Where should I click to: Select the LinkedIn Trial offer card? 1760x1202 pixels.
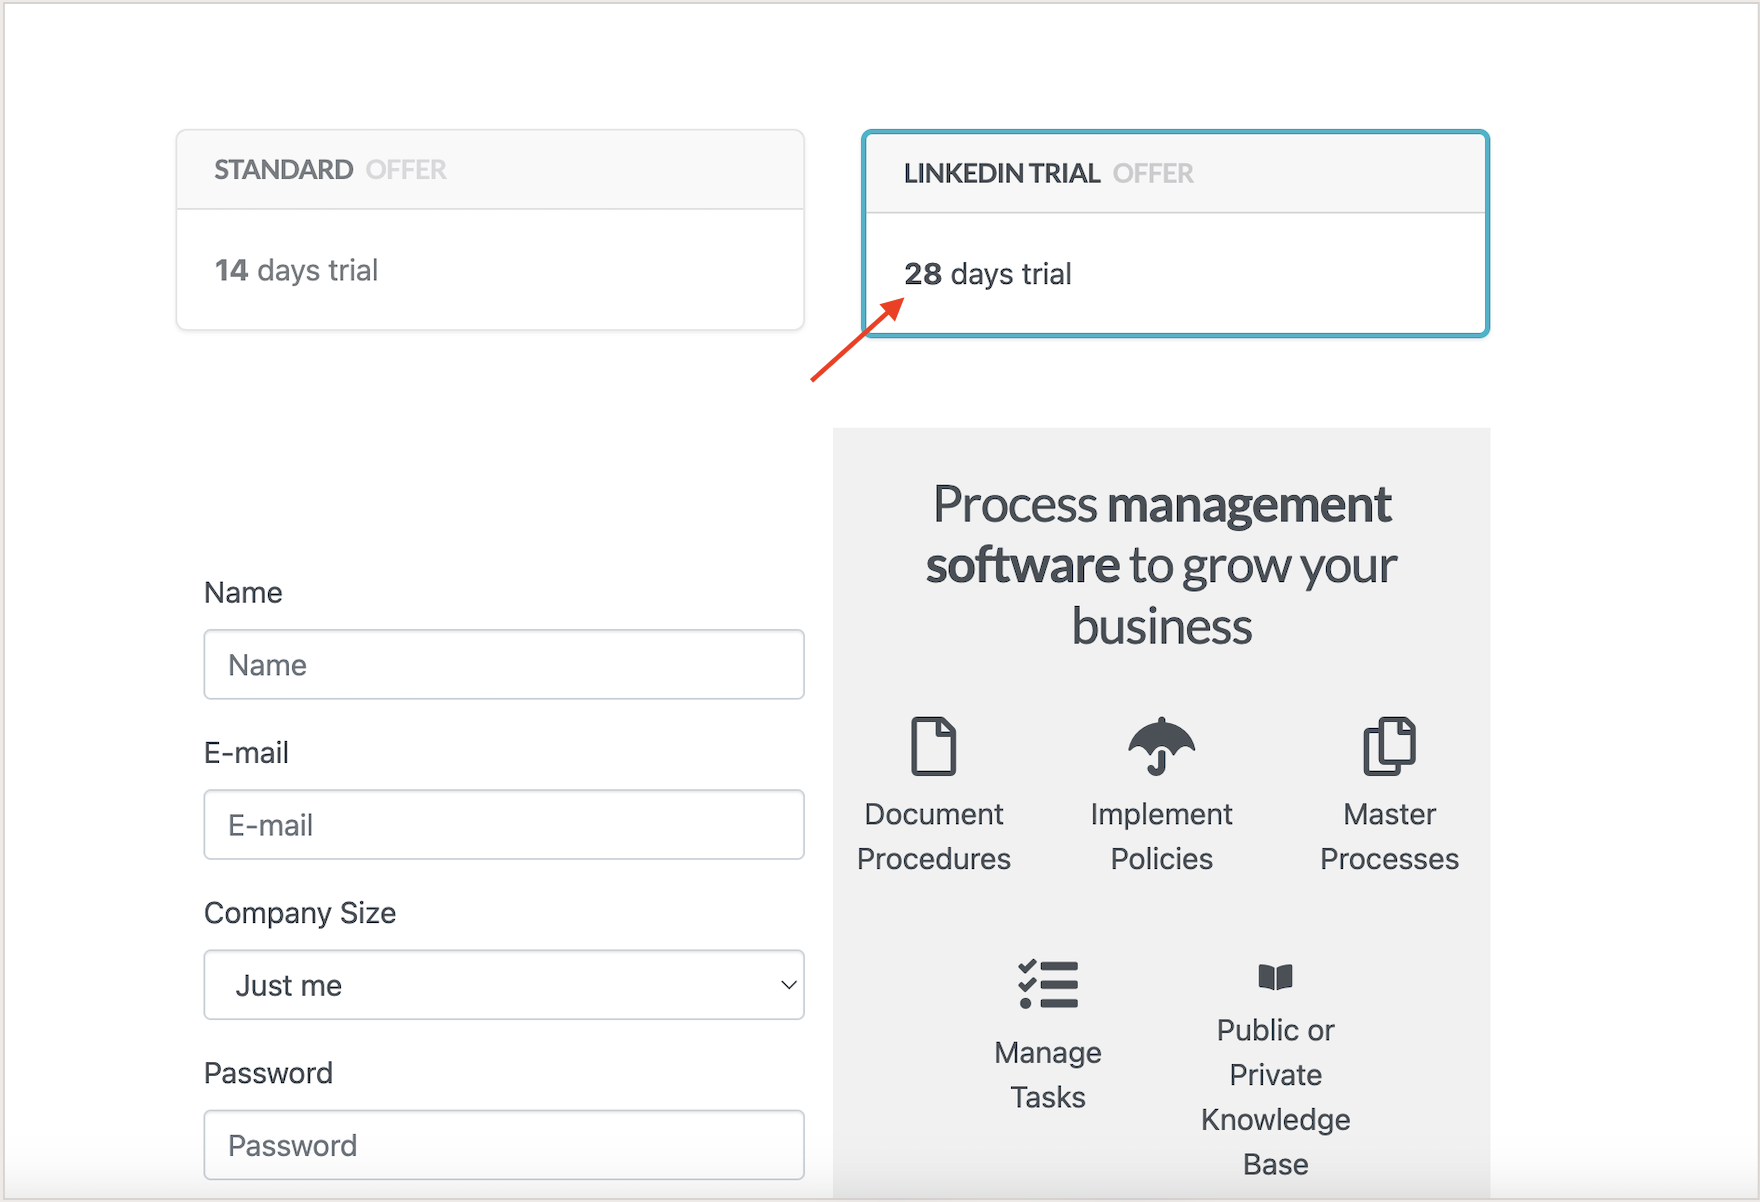point(1175,233)
